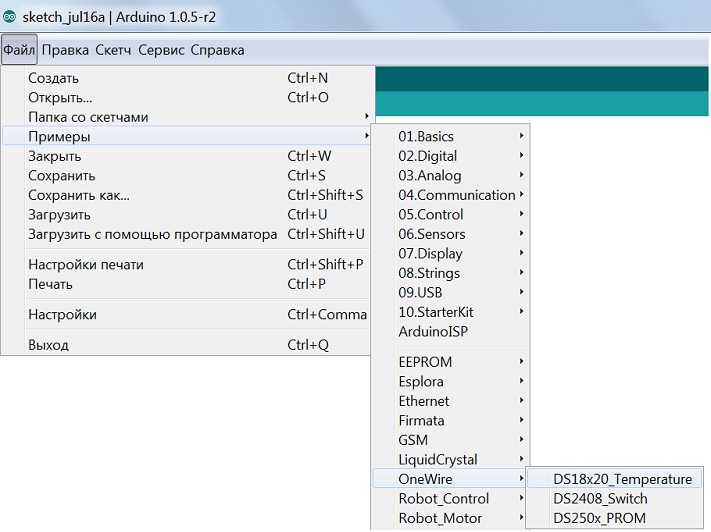The height and width of the screenshot is (532, 711).
Task: Open the Справка menu
Action: tap(217, 49)
